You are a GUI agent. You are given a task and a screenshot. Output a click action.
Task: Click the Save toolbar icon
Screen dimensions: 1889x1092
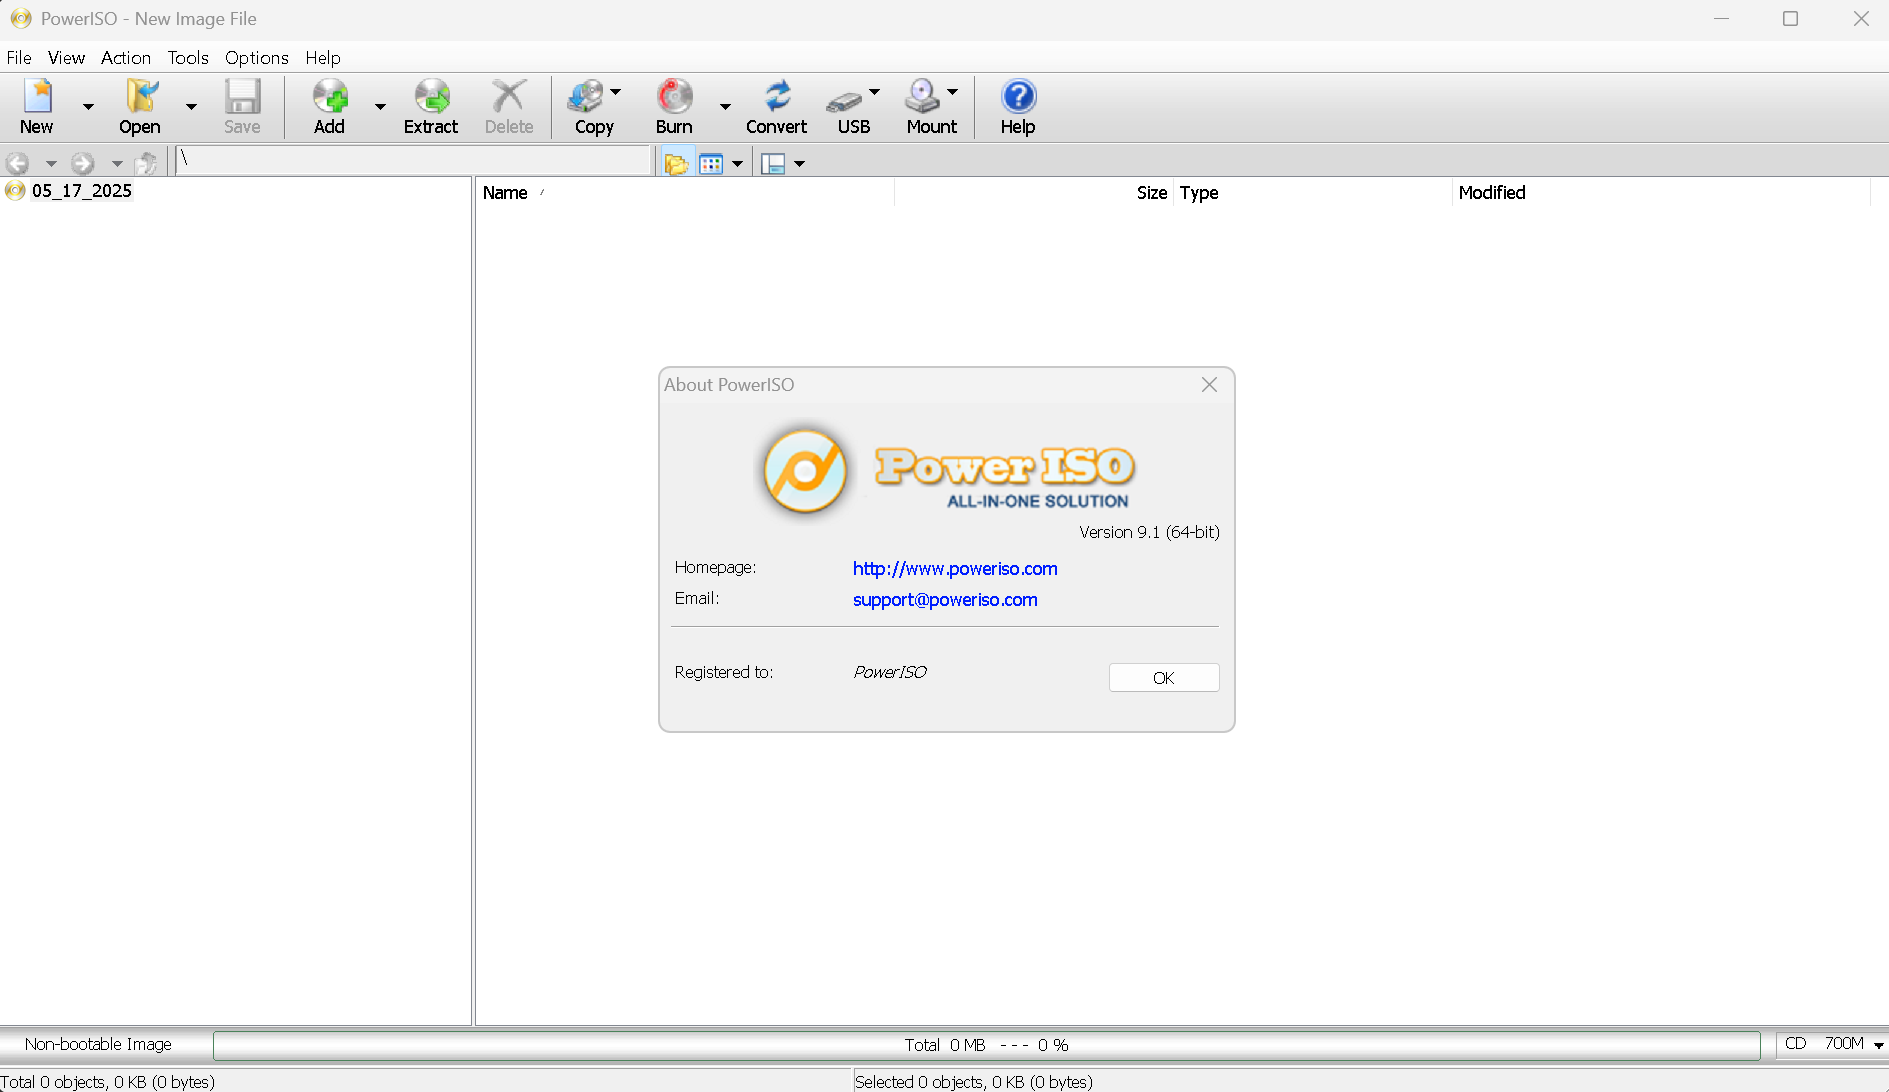242,106
